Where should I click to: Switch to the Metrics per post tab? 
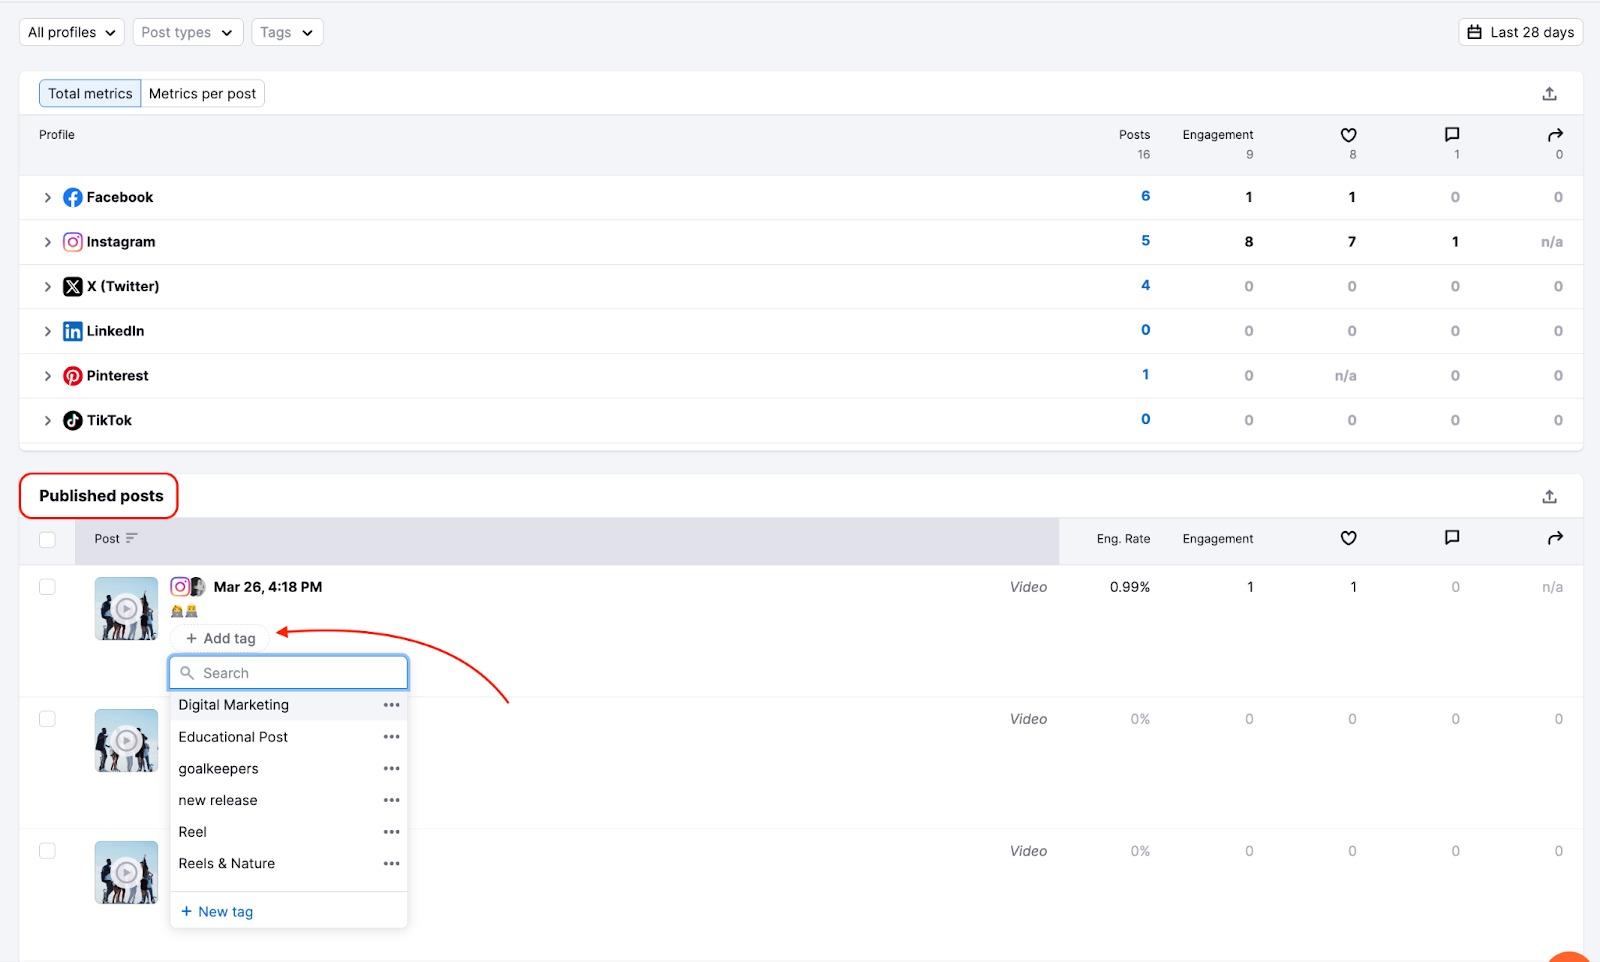[x=203, y=92]
